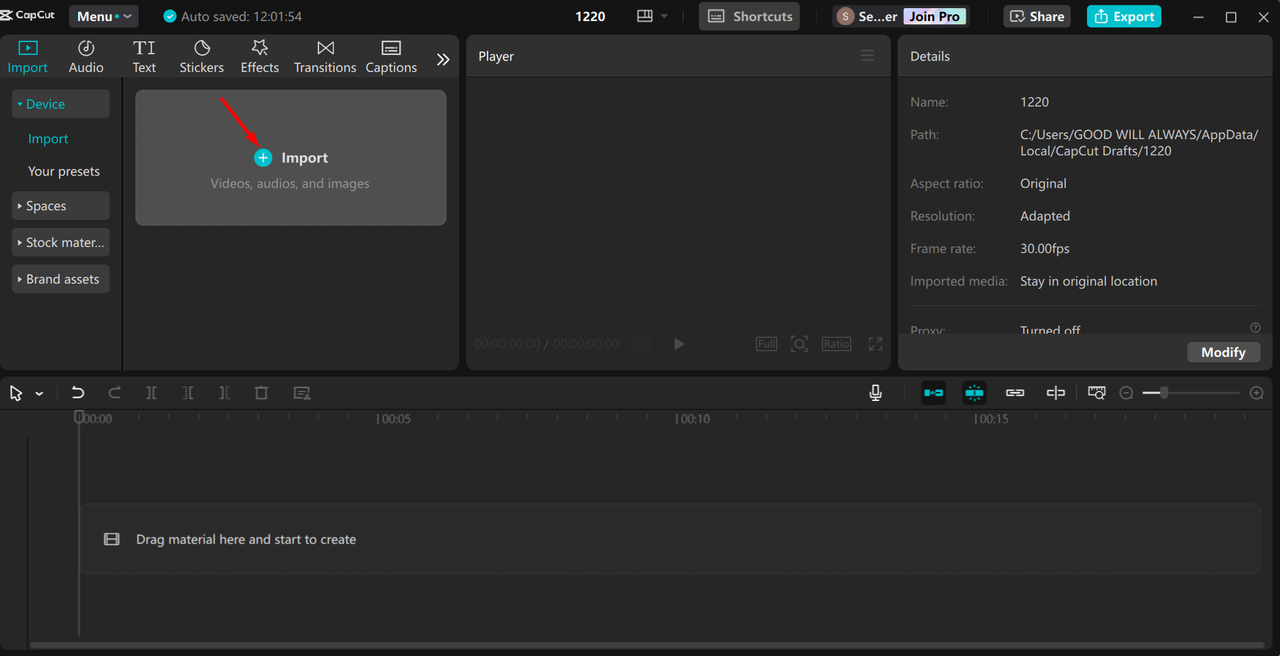This screenshot has height=656, width=1280.
Task: Zoom in the timeline with the plus icon
Action: (1257, 393)
